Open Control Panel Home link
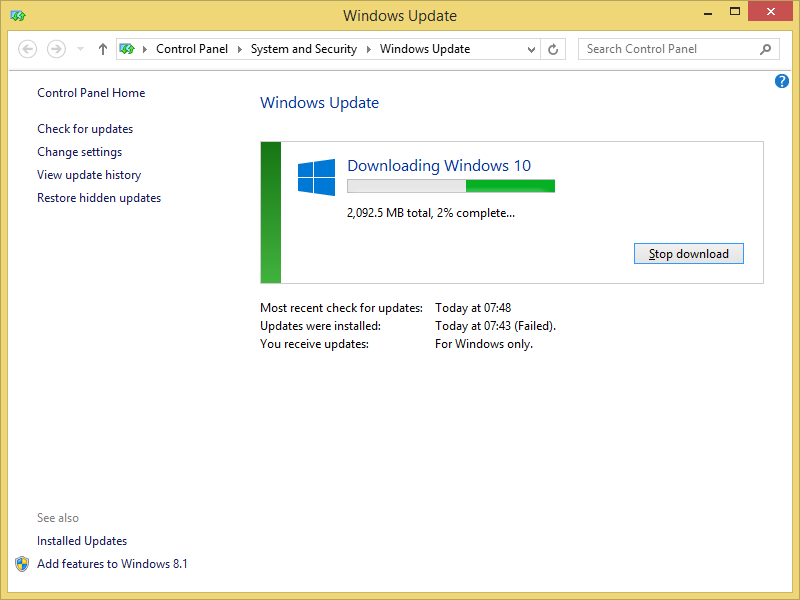 click(x=91, y=93)
